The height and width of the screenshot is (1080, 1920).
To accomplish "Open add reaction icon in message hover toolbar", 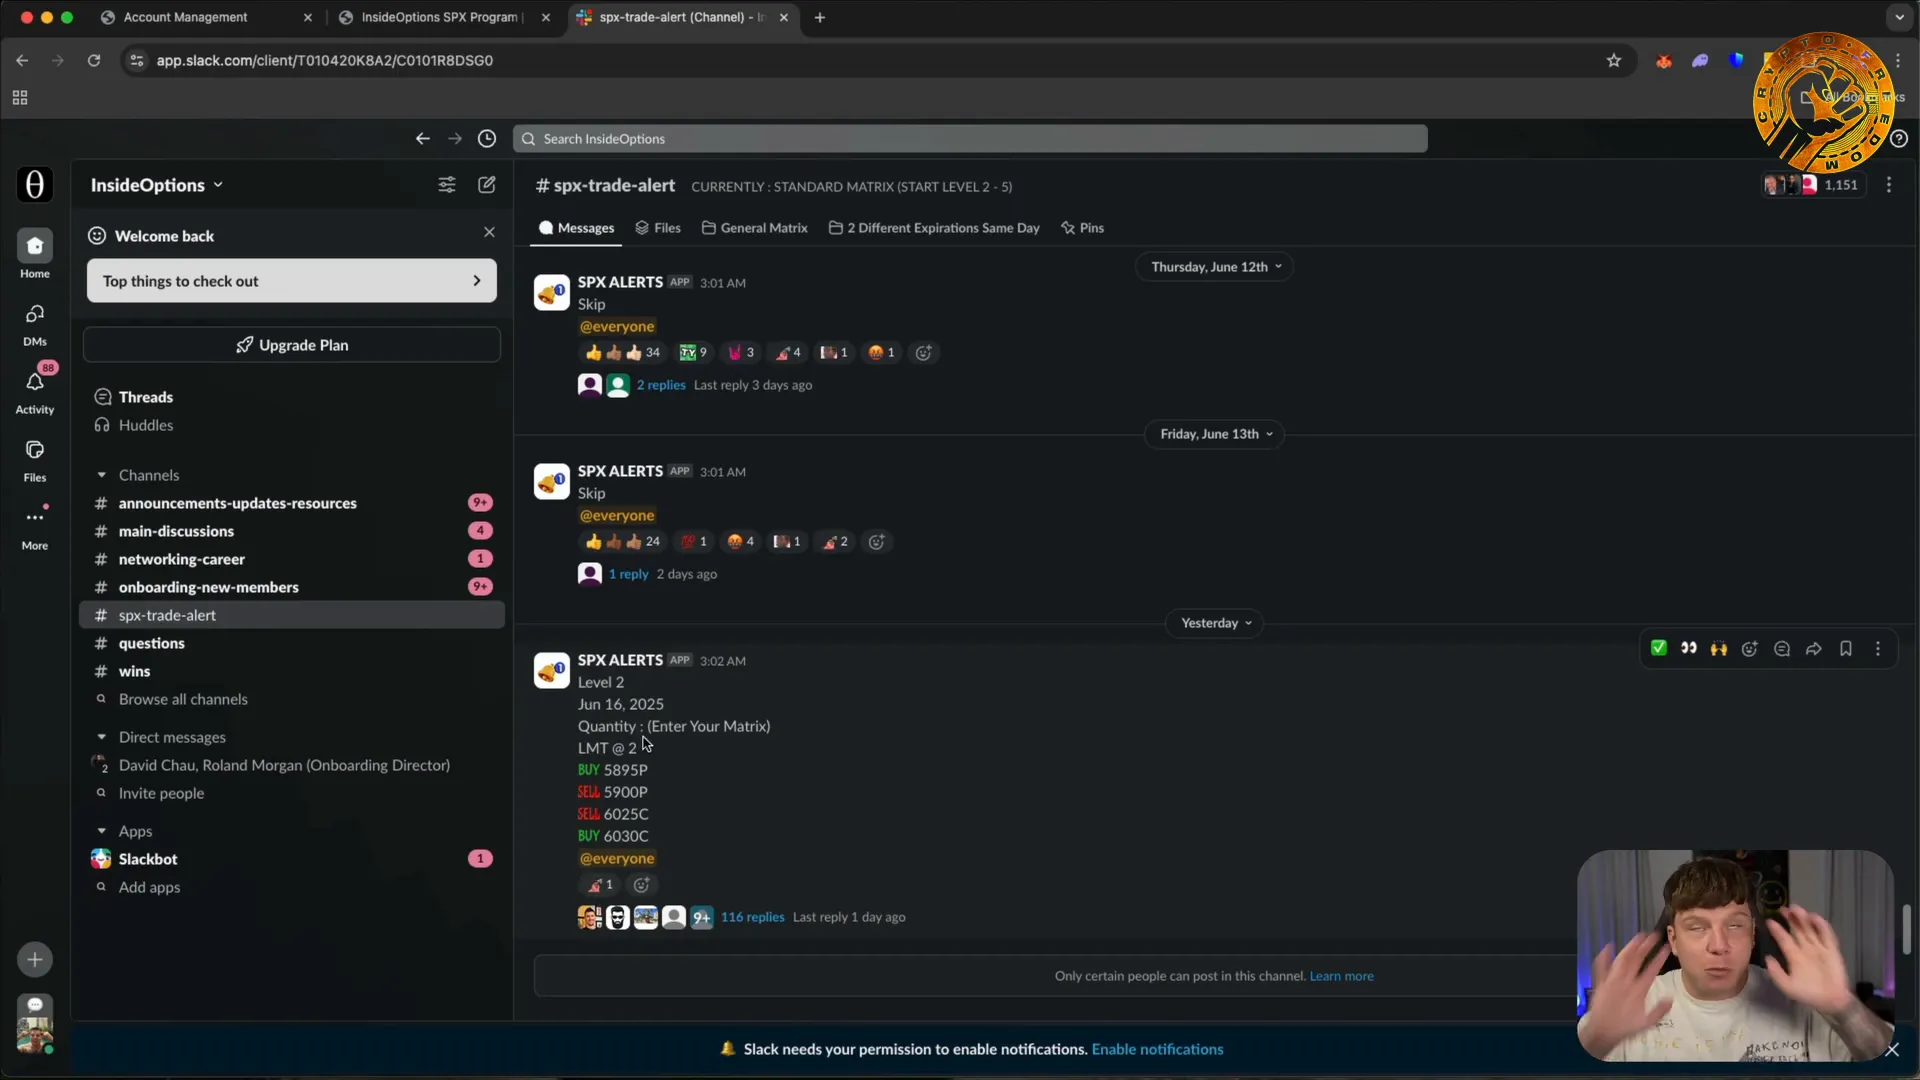I will point(1750,649).
